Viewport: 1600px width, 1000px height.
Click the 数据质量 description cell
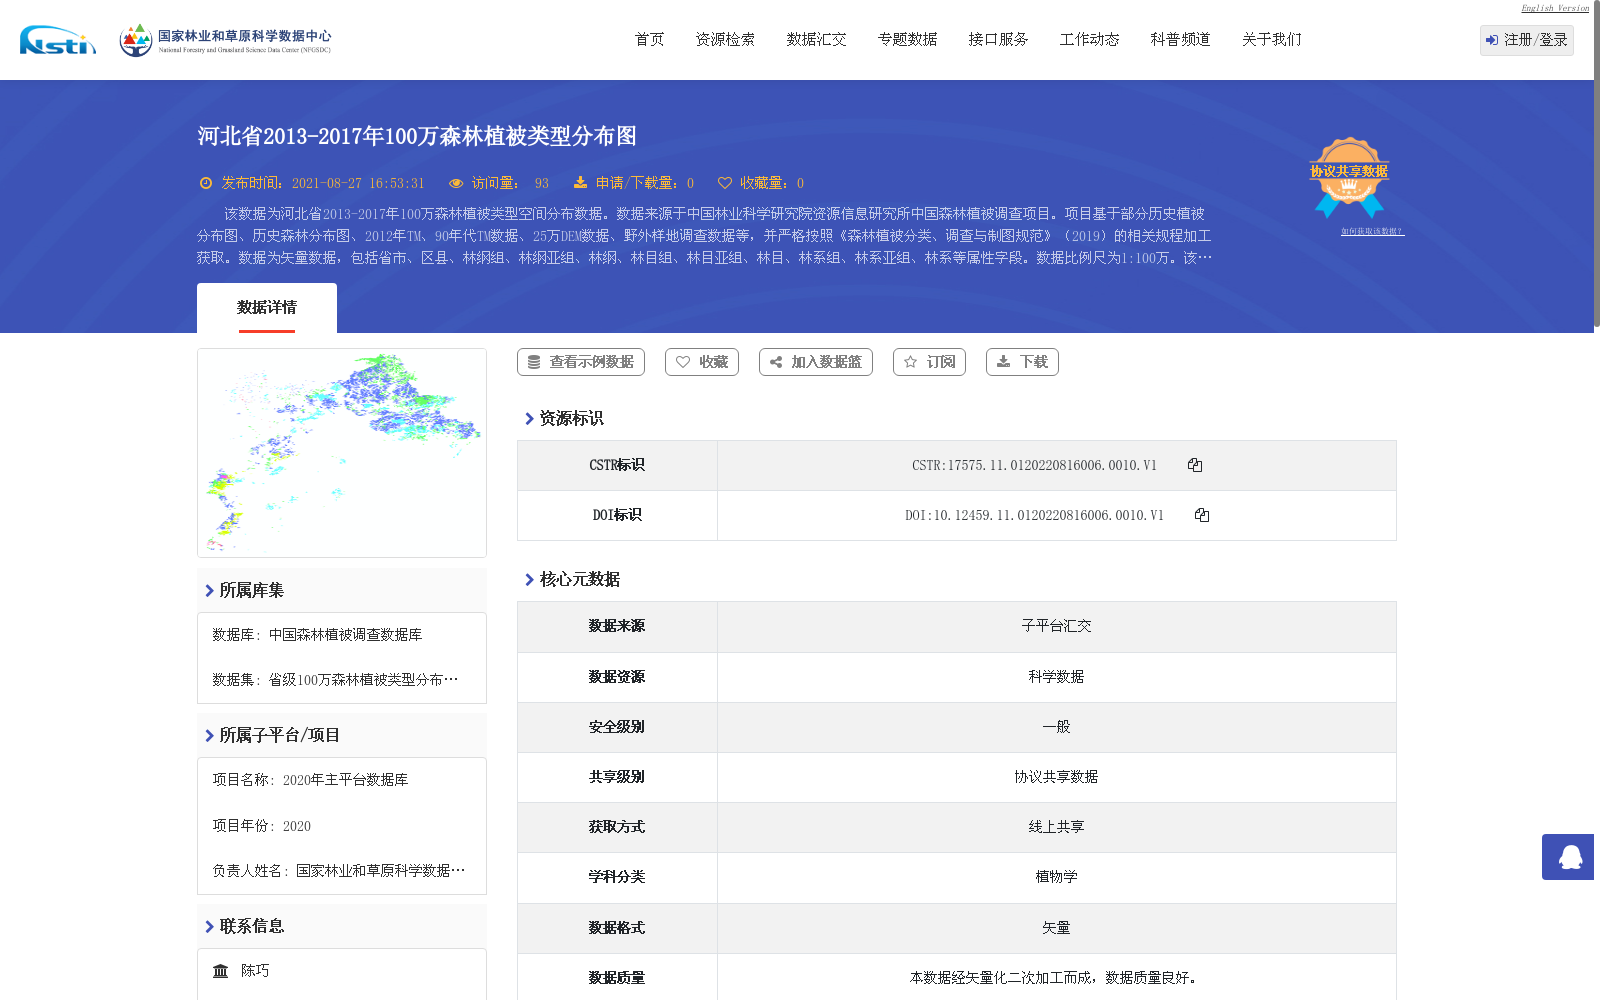coord(1057,978)
